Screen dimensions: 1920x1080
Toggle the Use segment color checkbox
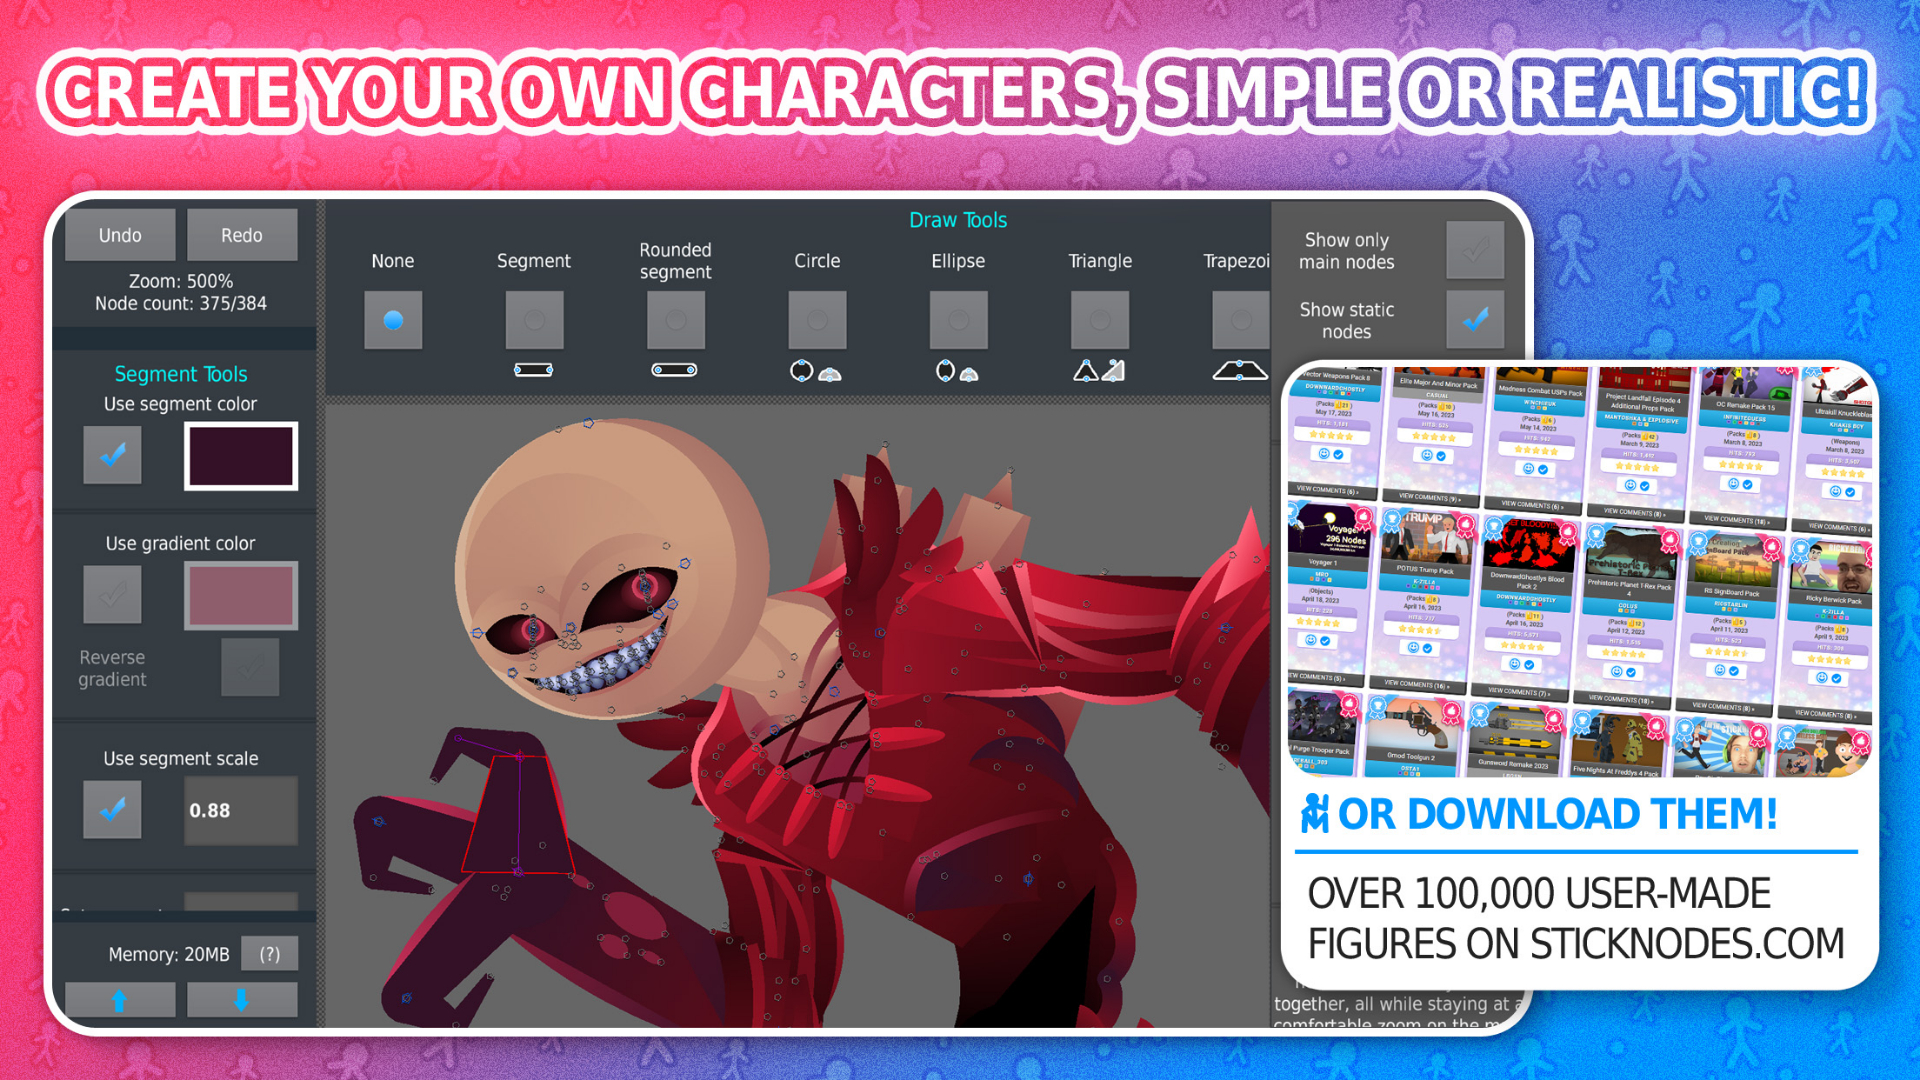click(x=112, y=456)
